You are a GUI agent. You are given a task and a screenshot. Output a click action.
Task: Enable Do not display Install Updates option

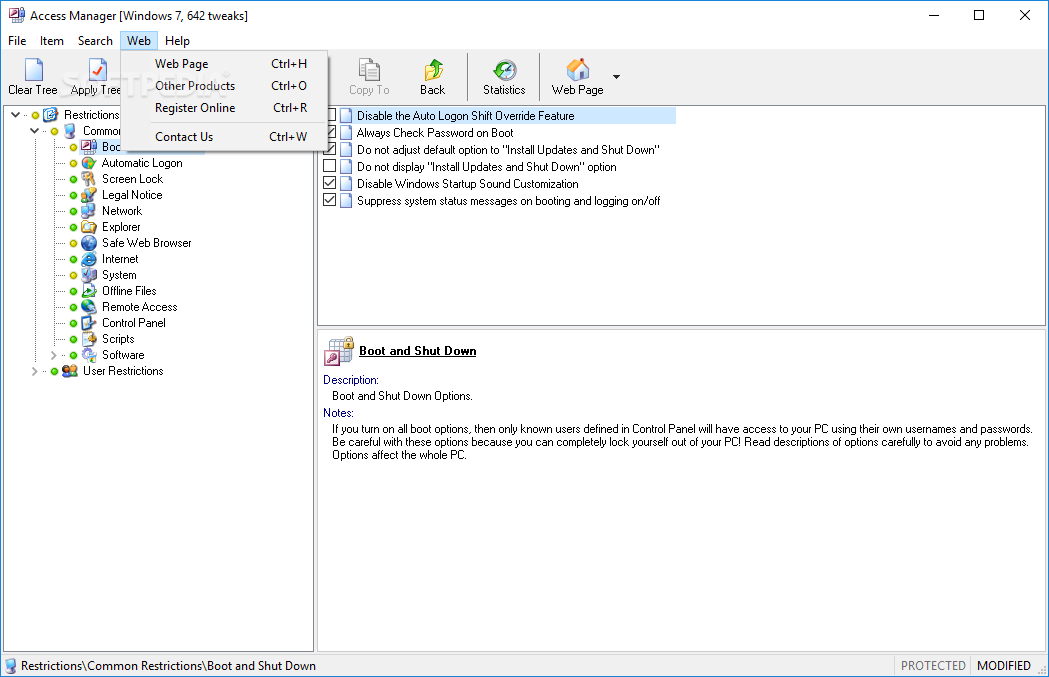click(x=330, y=166)
